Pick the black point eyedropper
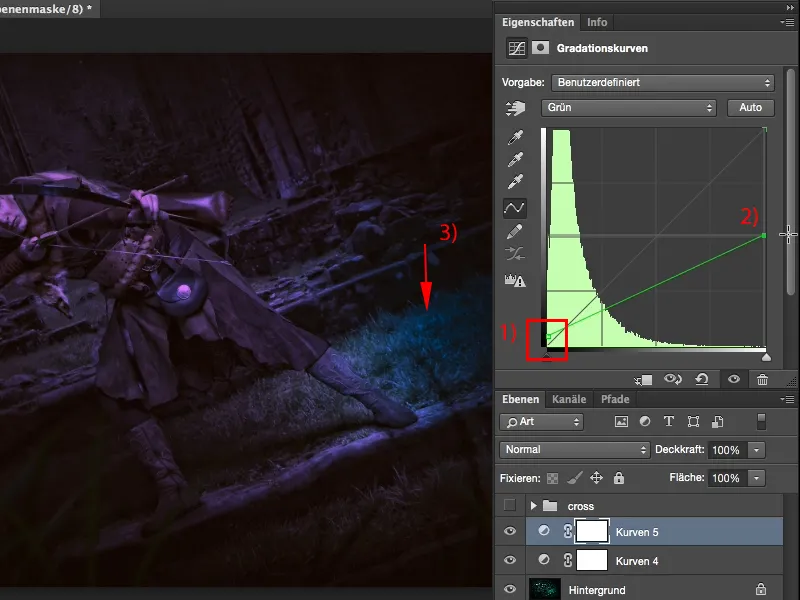The height and width of the screenshot is (600, 800). coord(515,138)
